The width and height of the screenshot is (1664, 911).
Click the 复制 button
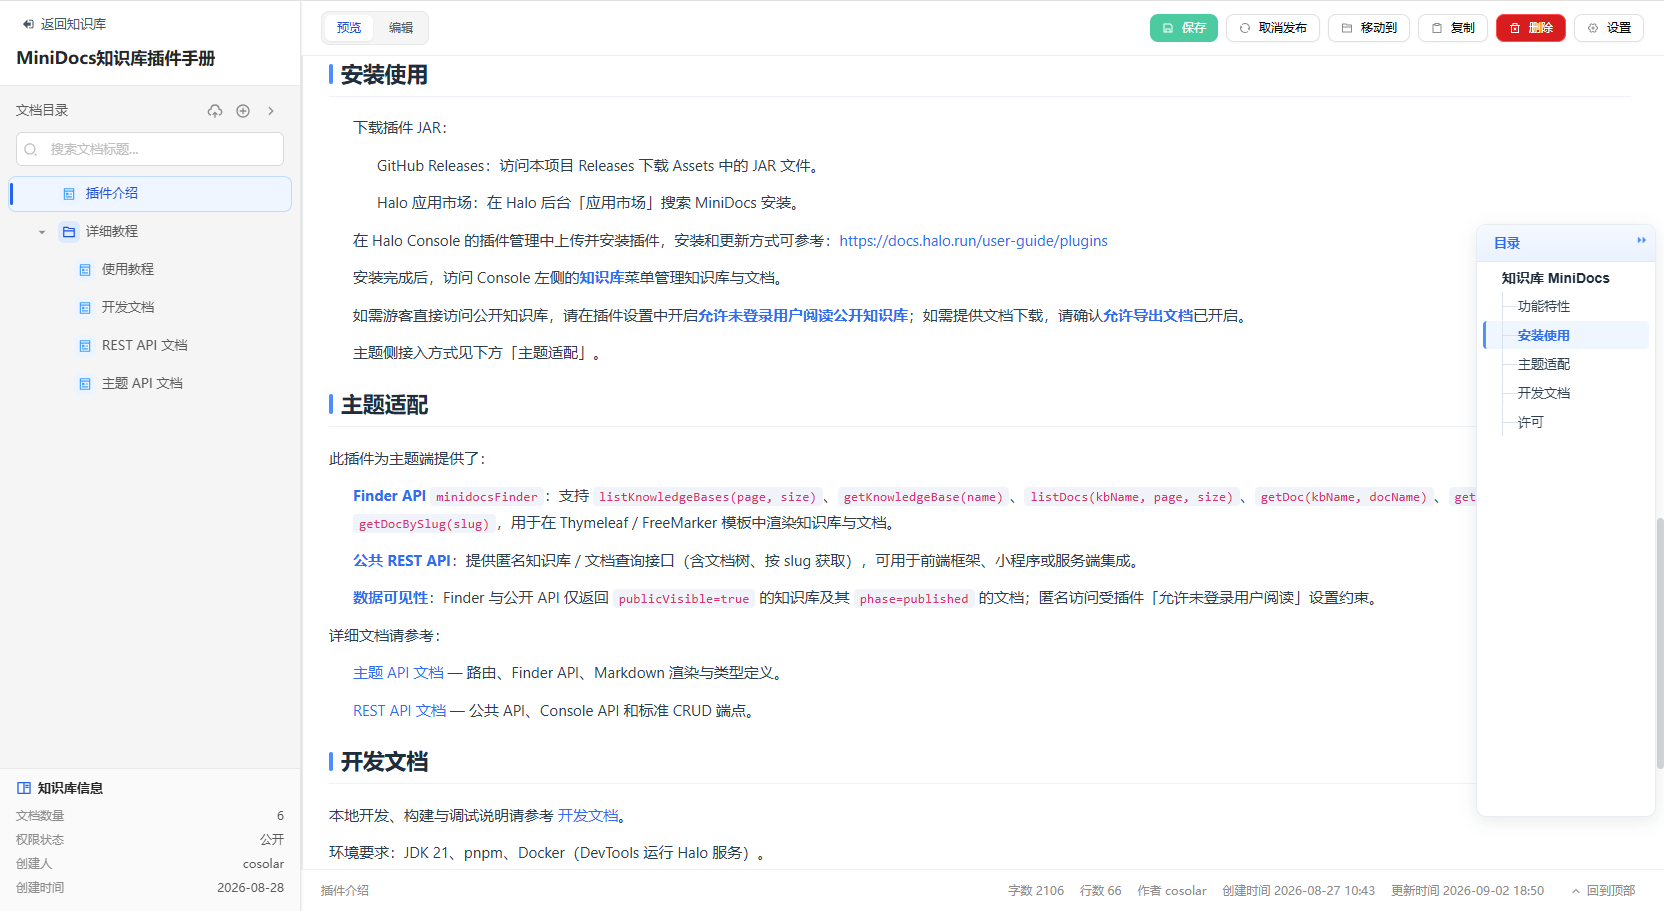tap(1453, 28)
